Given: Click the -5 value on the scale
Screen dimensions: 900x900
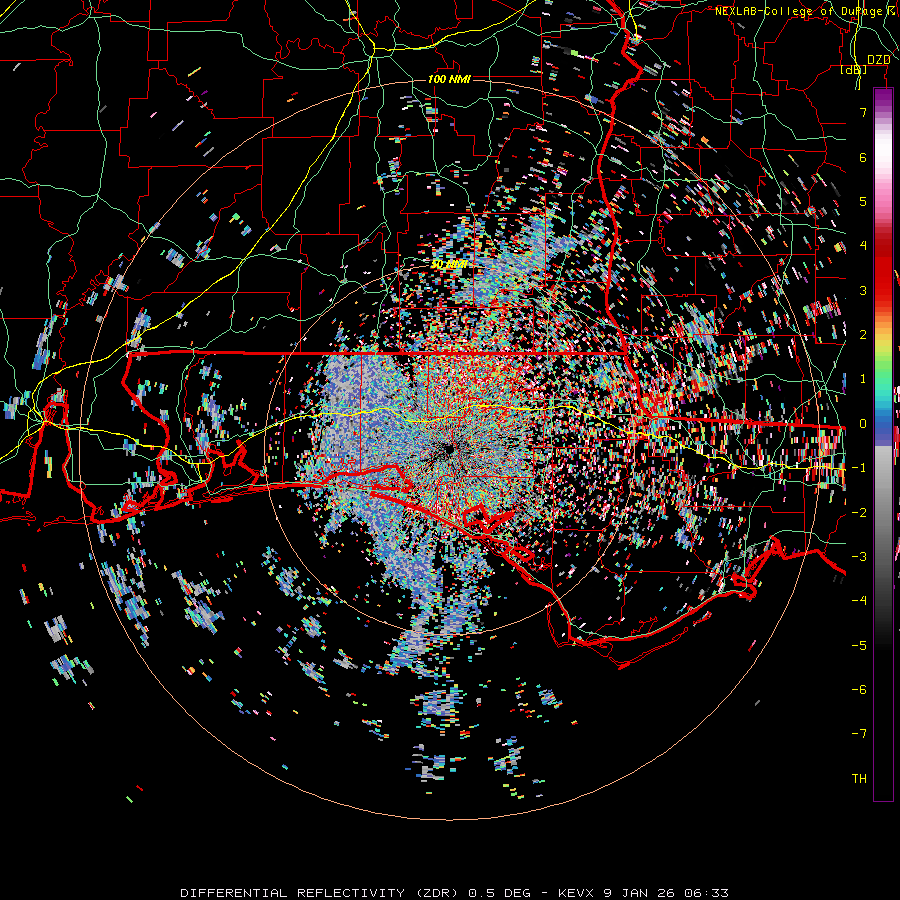Looking at the screenshot, I should pos(859,646).
